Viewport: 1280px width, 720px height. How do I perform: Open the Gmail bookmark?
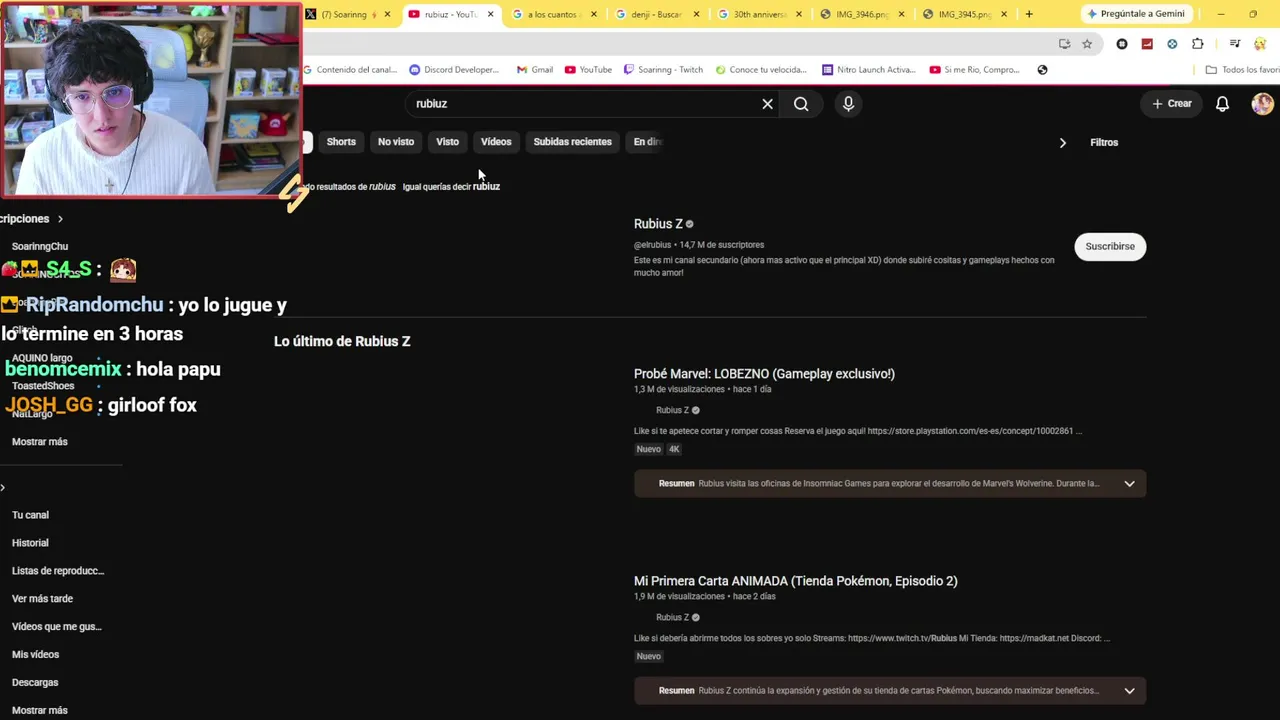click(x=535, y=70)
